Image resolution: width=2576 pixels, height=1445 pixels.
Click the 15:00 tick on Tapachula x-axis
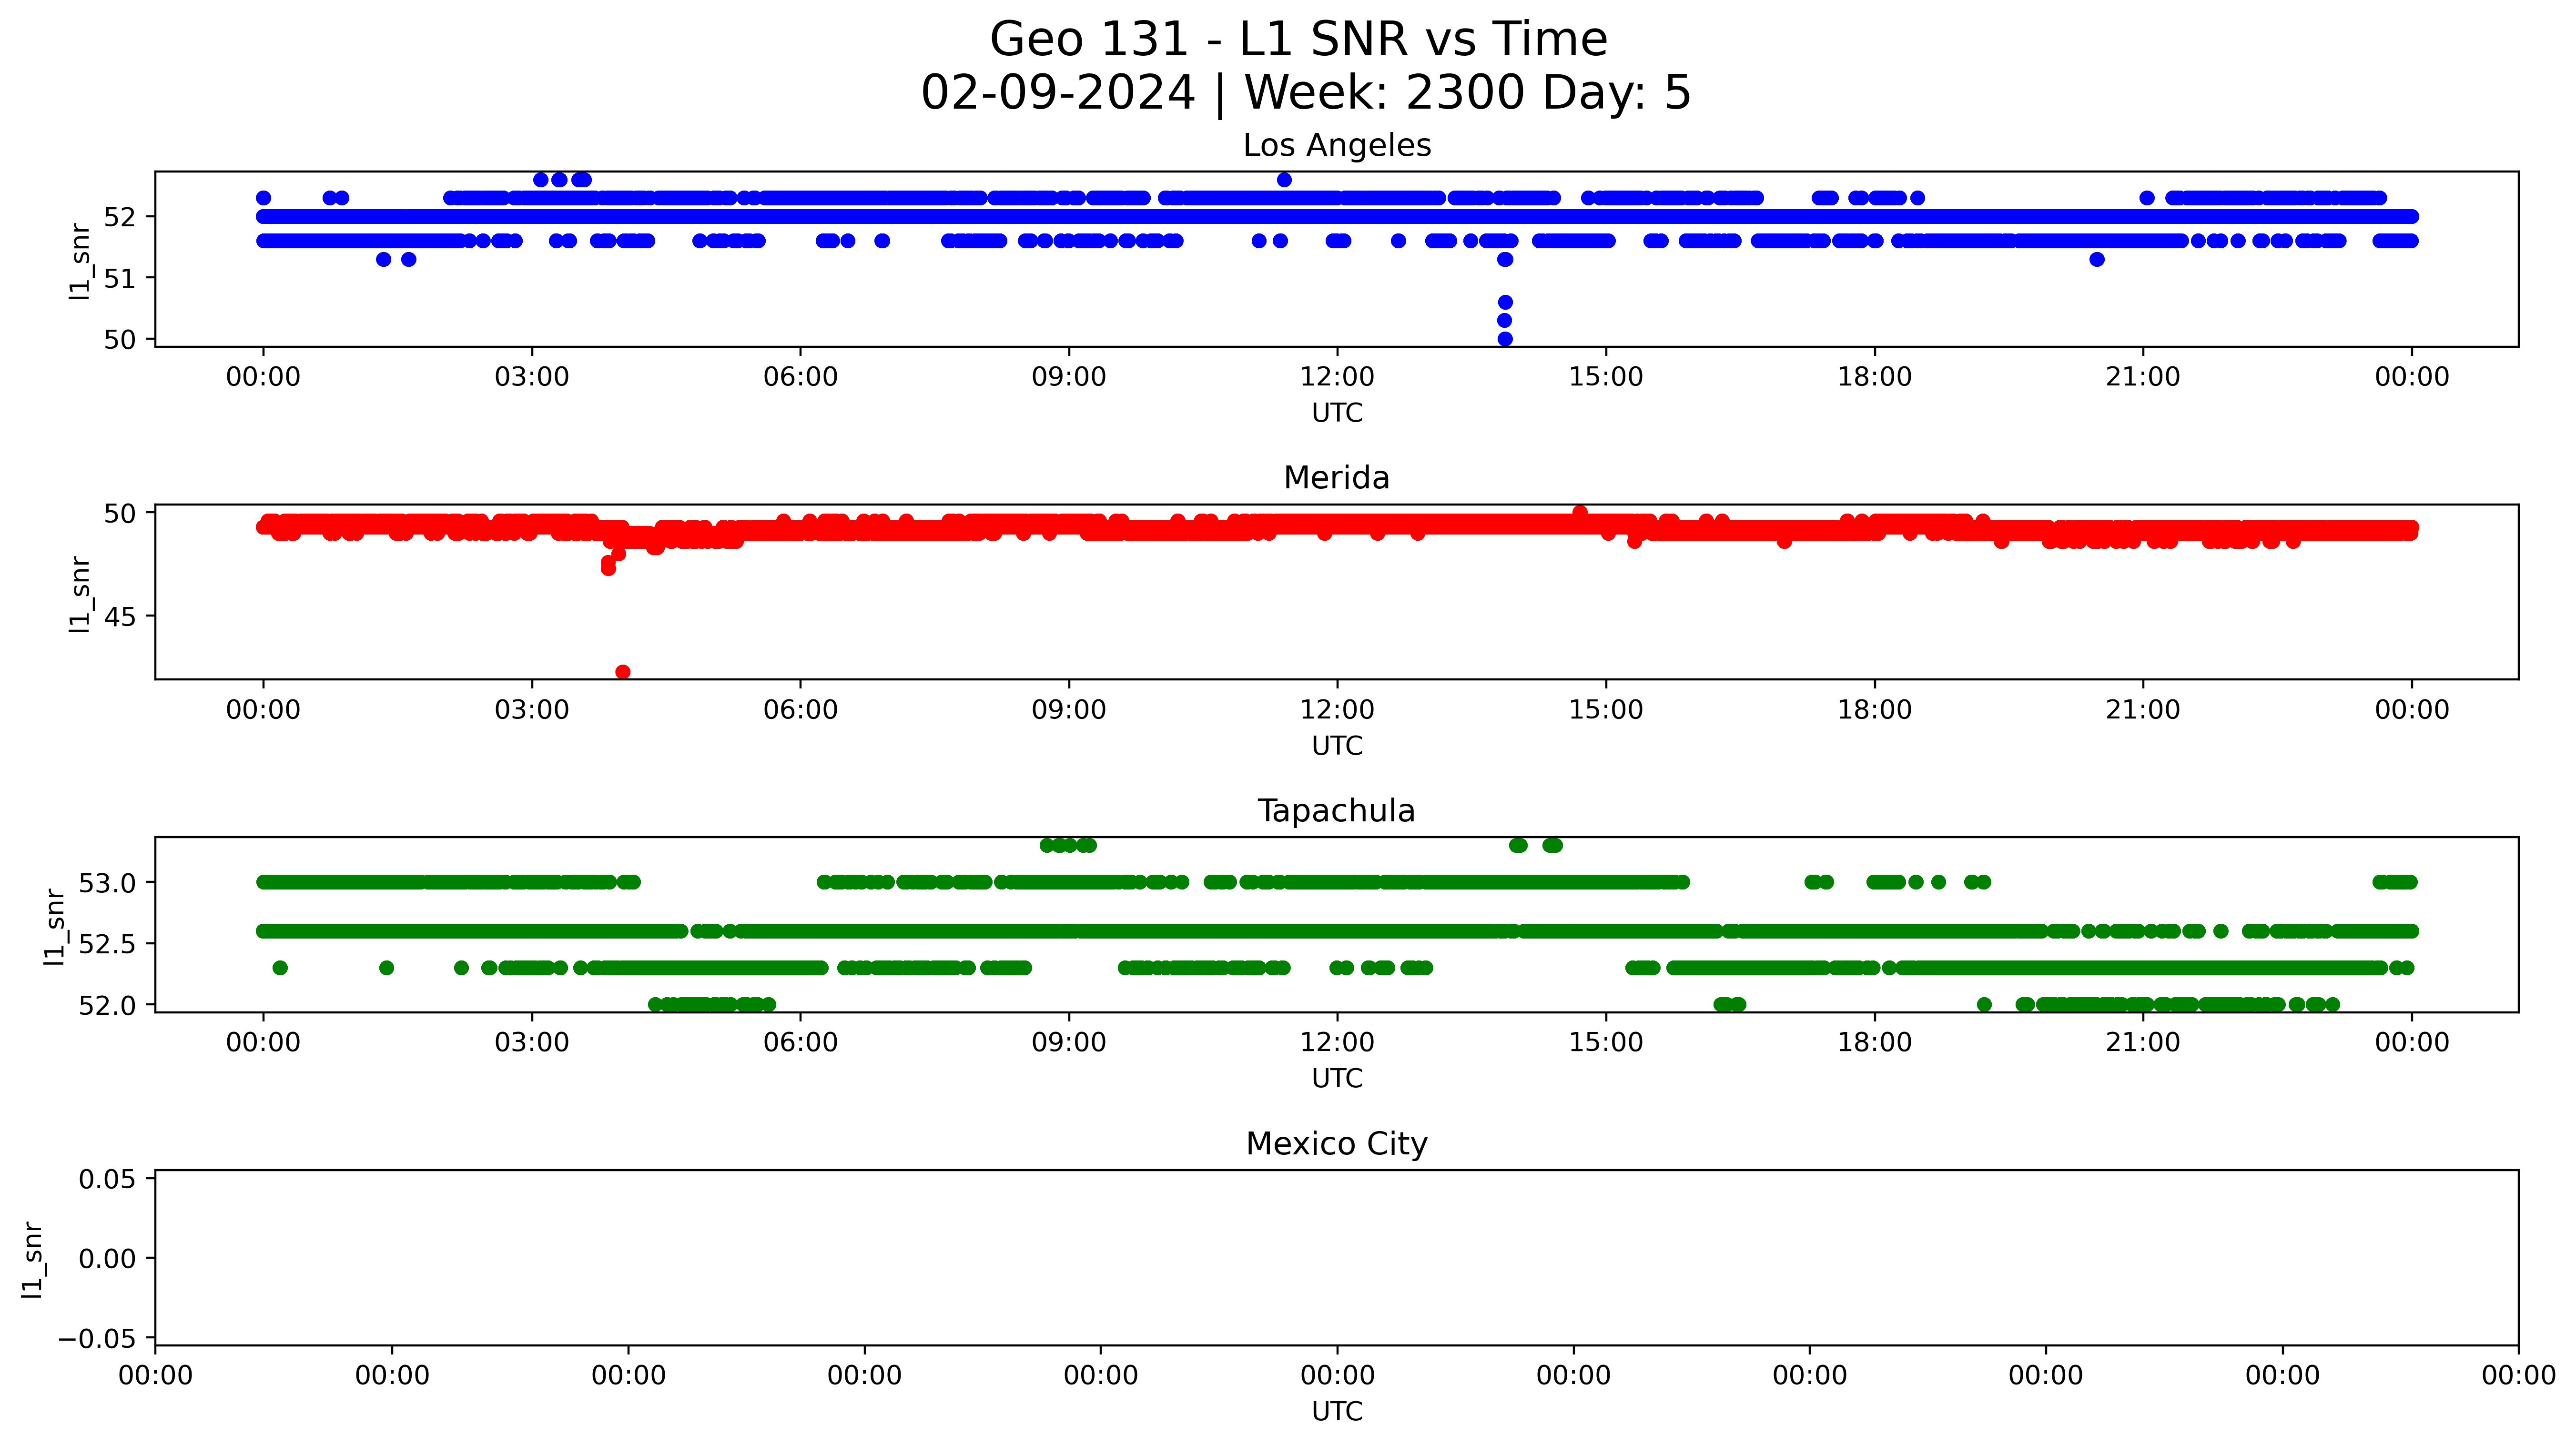click(1606, 1043)
